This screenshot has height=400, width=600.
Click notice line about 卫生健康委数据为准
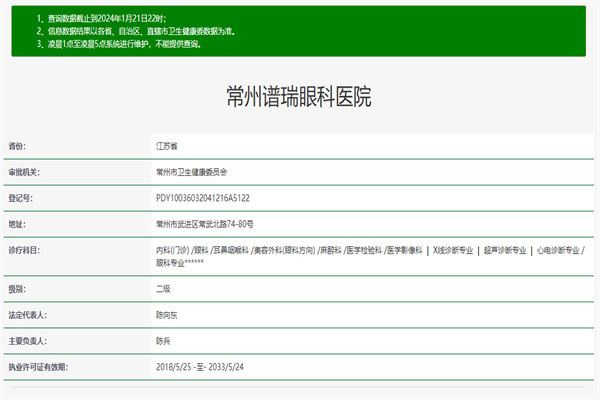click(x=136, y=31)
